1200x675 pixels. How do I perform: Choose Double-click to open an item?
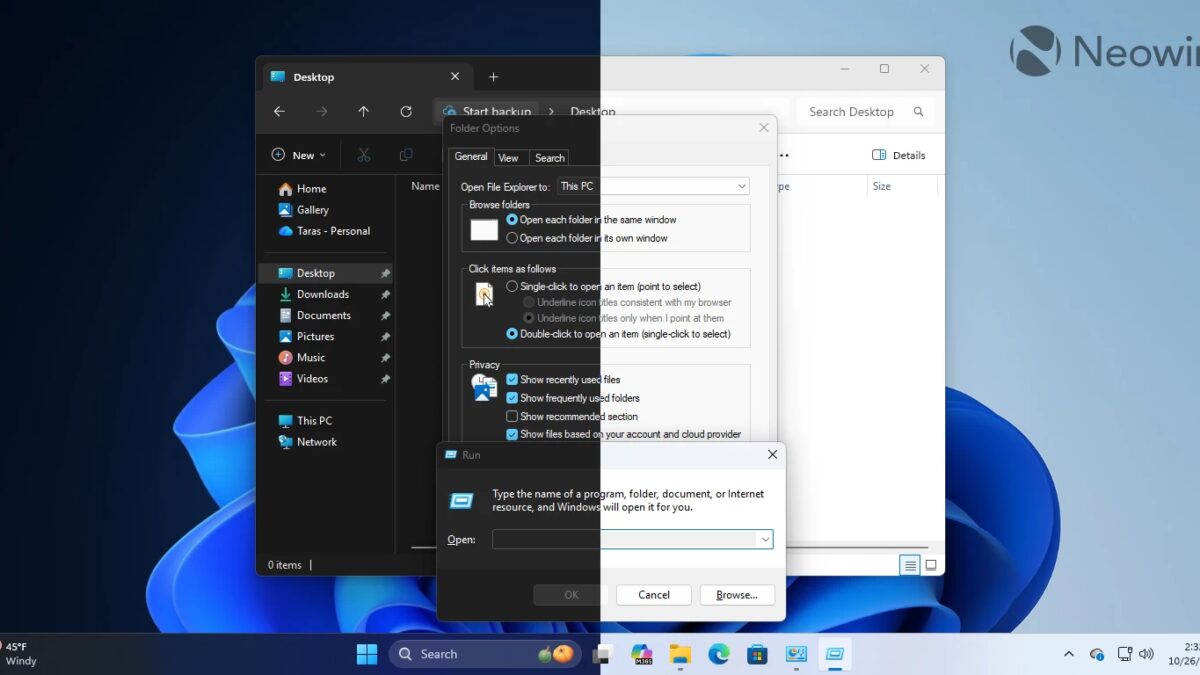click(x=618, y=334)
